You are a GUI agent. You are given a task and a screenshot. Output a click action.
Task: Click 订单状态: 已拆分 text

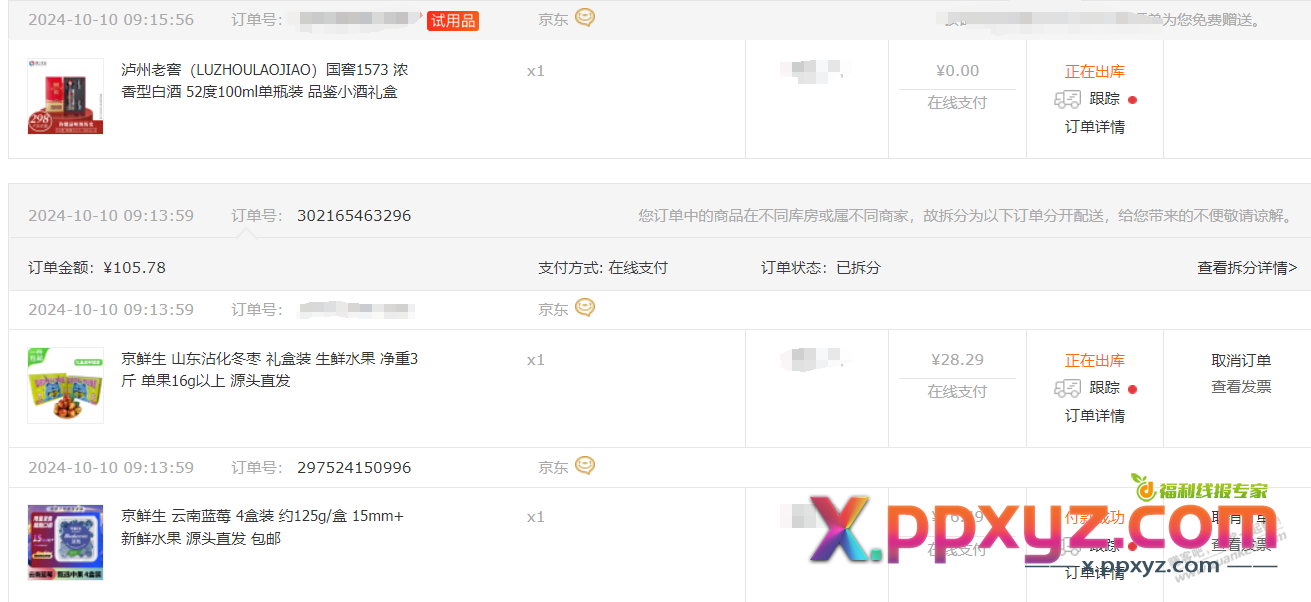[821, 268]
